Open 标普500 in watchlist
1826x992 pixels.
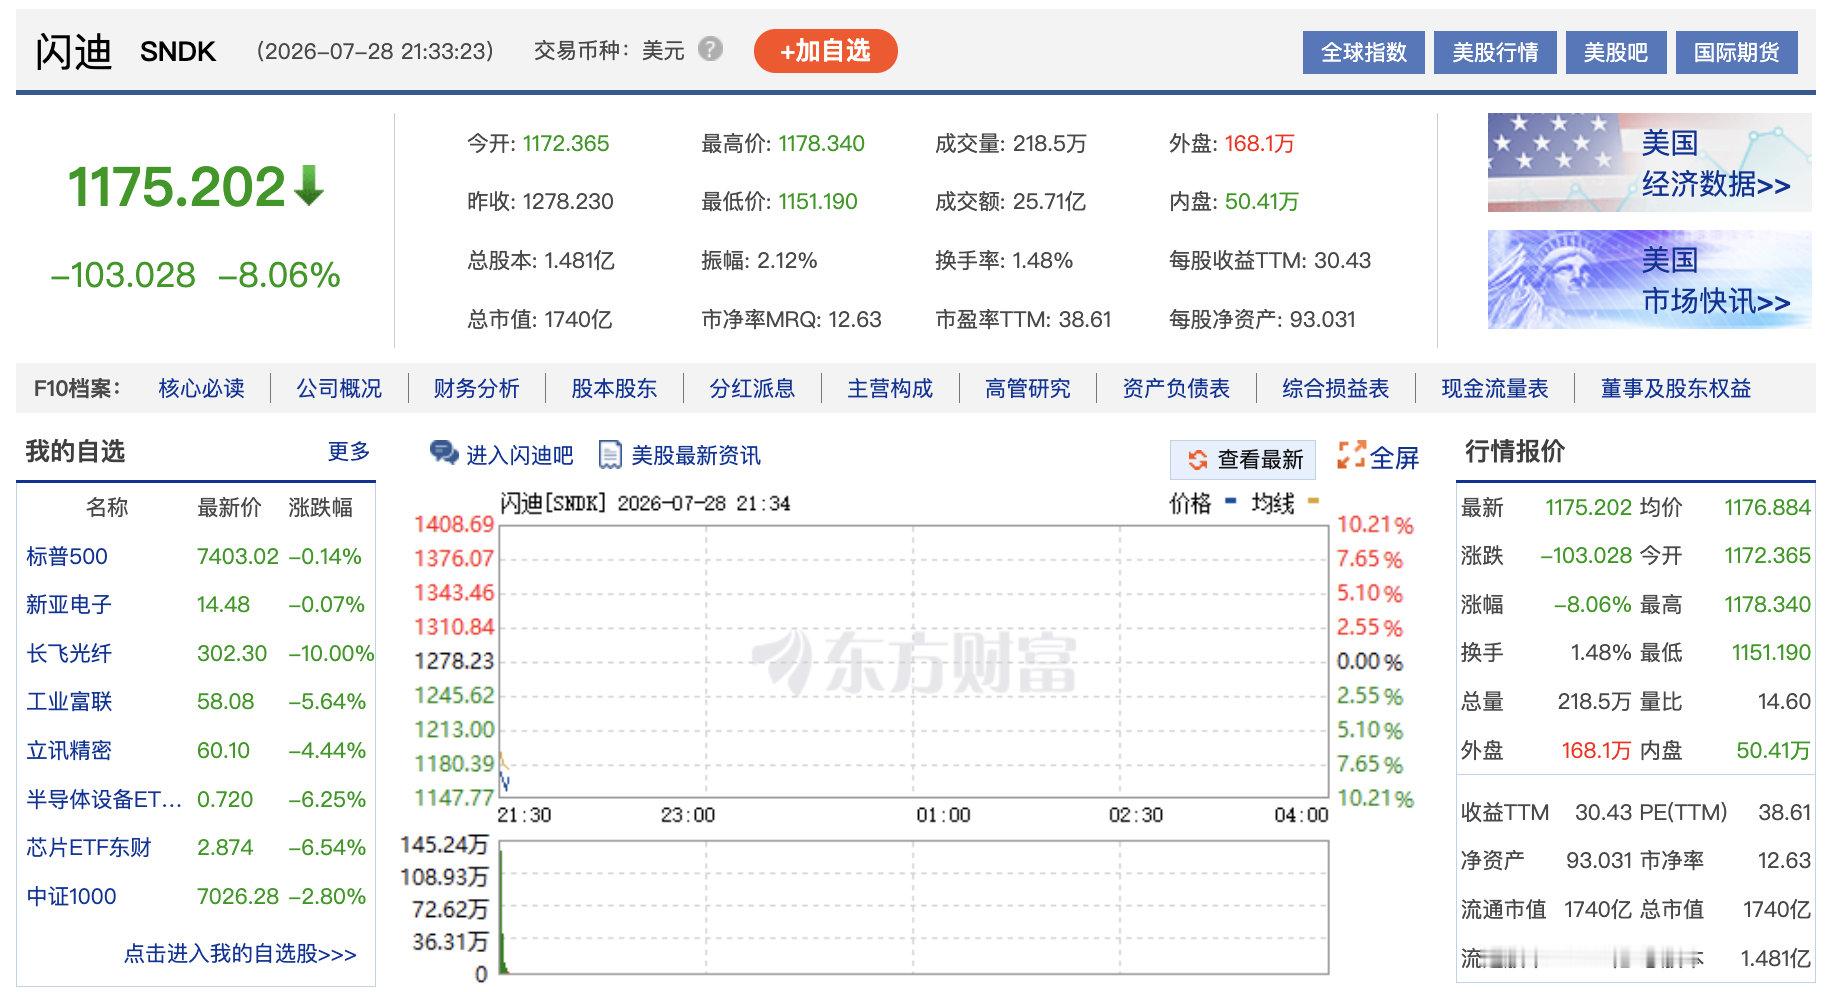pos(67,556)
